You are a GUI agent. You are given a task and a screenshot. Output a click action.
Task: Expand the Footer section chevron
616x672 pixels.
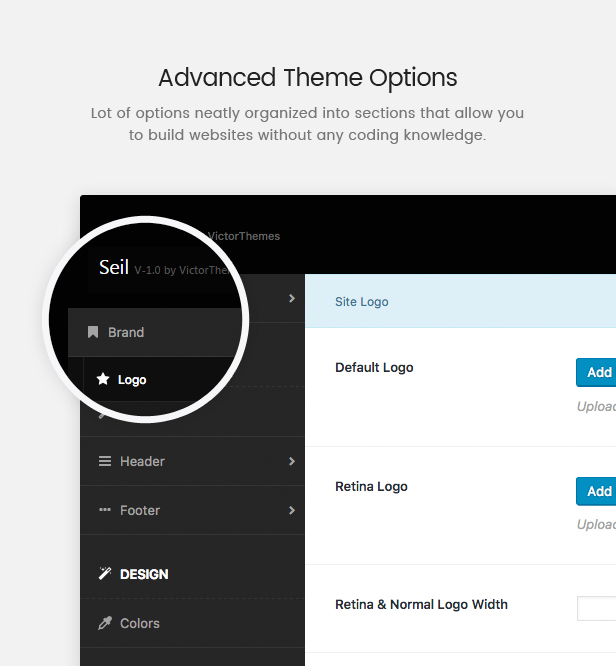point(292,510)
